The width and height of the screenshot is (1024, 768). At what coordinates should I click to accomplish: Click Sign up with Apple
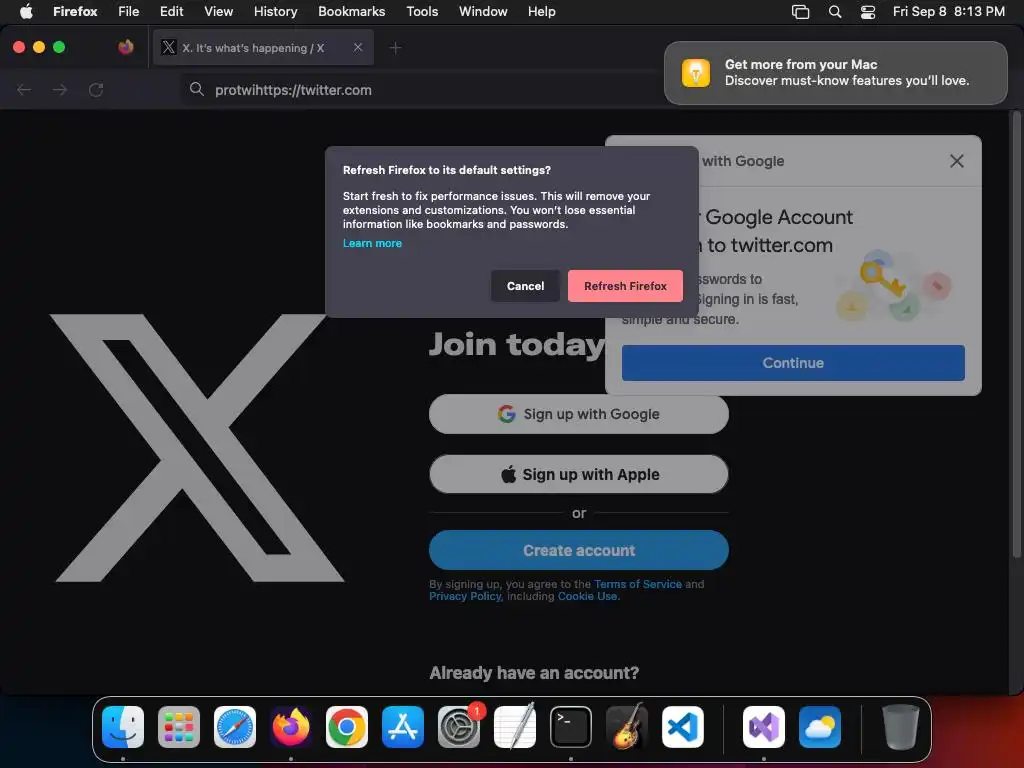click(x=579, y=474)
